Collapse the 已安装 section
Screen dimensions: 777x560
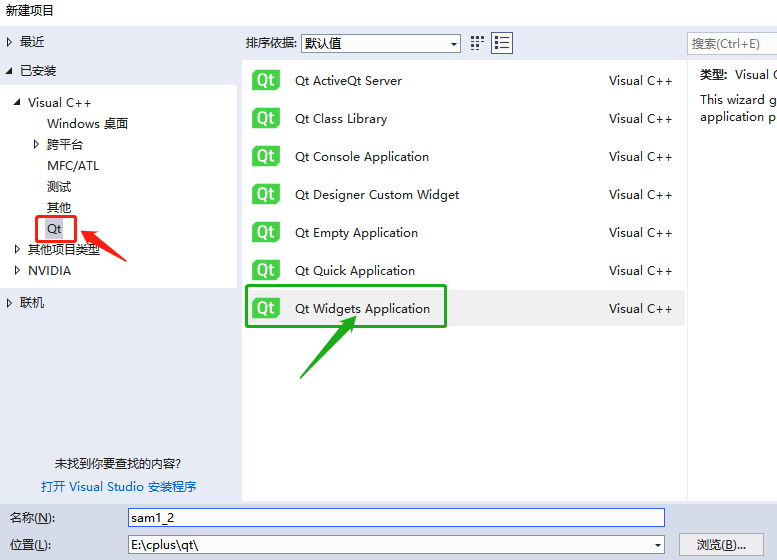point(9,71)
